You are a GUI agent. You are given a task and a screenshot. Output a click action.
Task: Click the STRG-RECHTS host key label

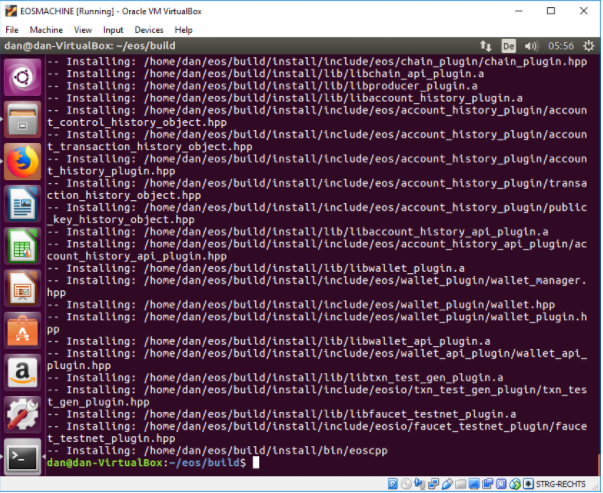tap(561, 484)
